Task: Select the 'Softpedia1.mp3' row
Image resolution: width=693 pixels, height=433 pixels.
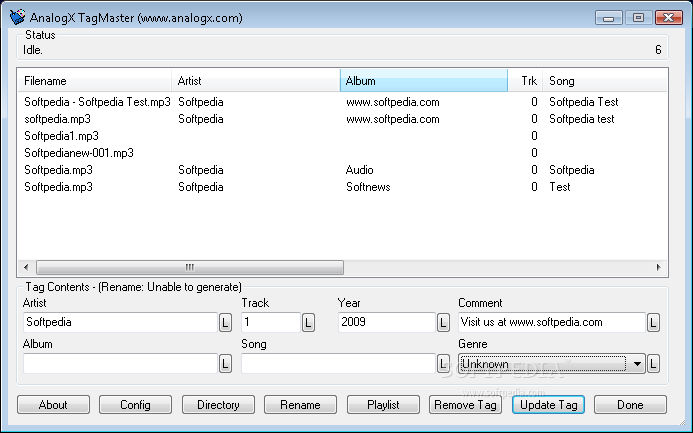Action: point(343,136)
